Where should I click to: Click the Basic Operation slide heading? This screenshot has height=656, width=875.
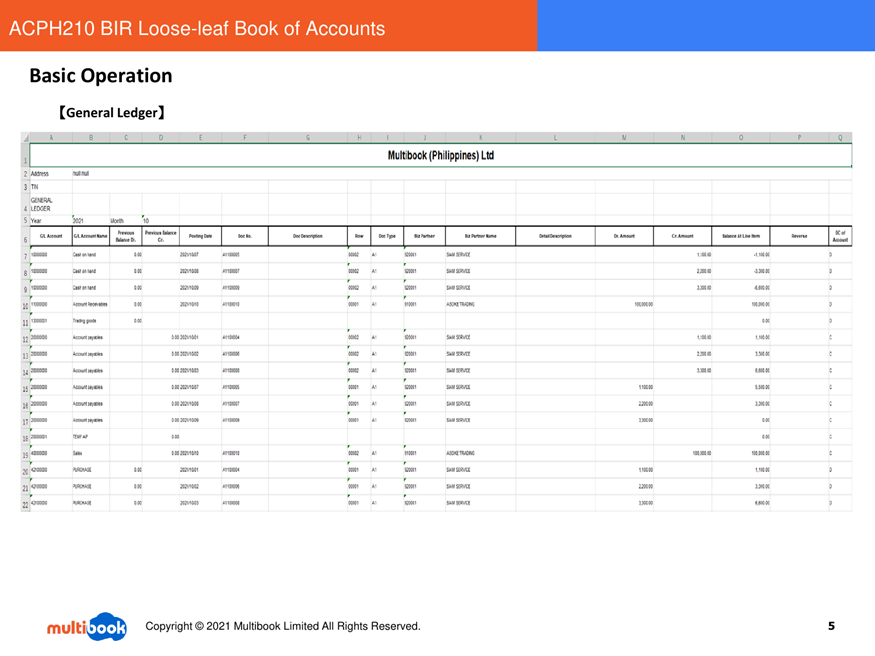pos(101,76)
